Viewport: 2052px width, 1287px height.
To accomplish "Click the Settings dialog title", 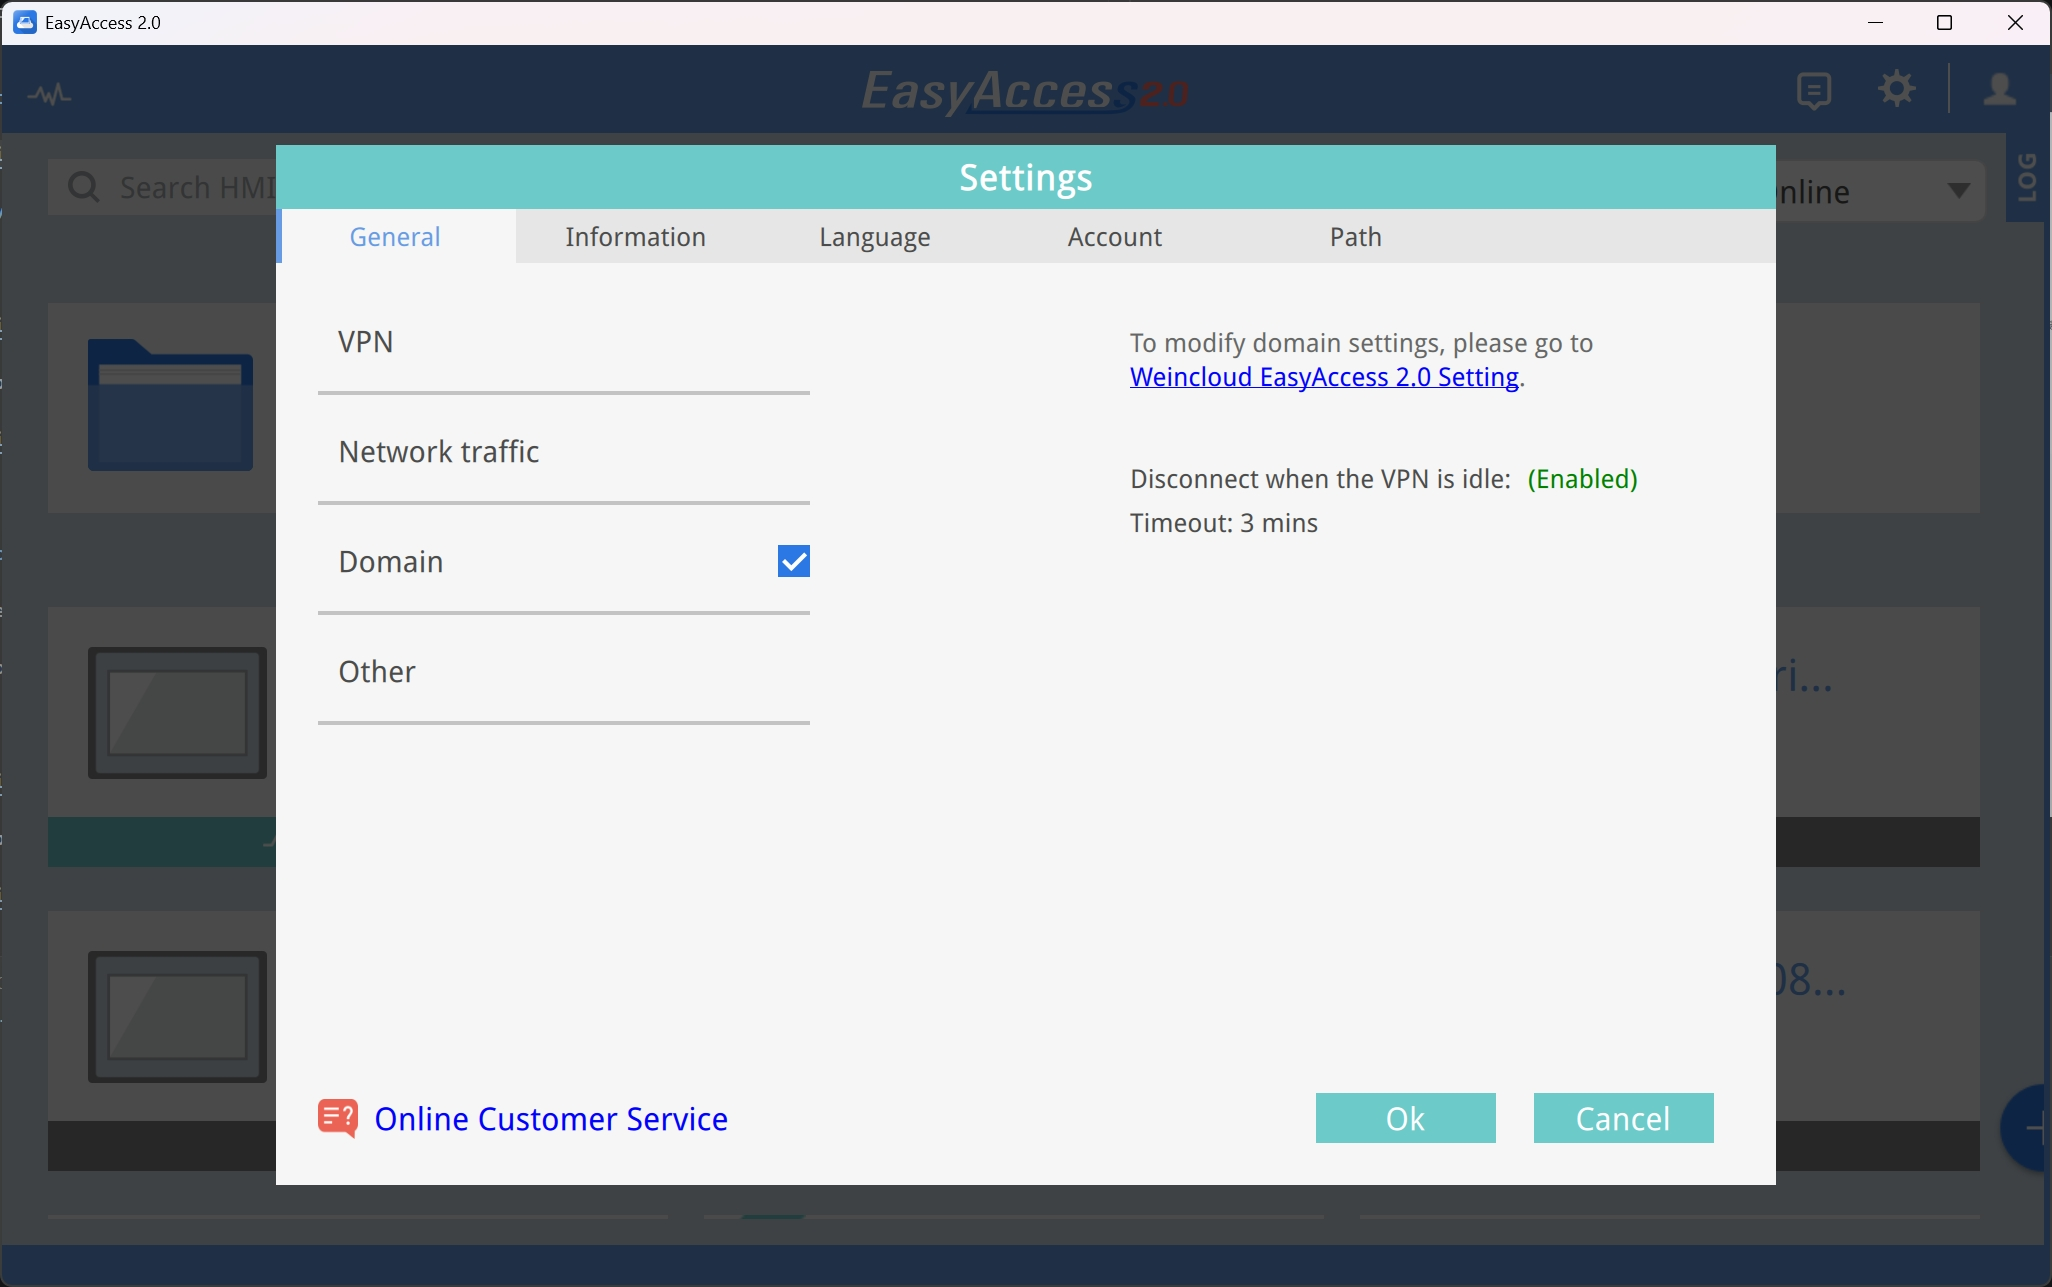I will [x=1026, y=177].
